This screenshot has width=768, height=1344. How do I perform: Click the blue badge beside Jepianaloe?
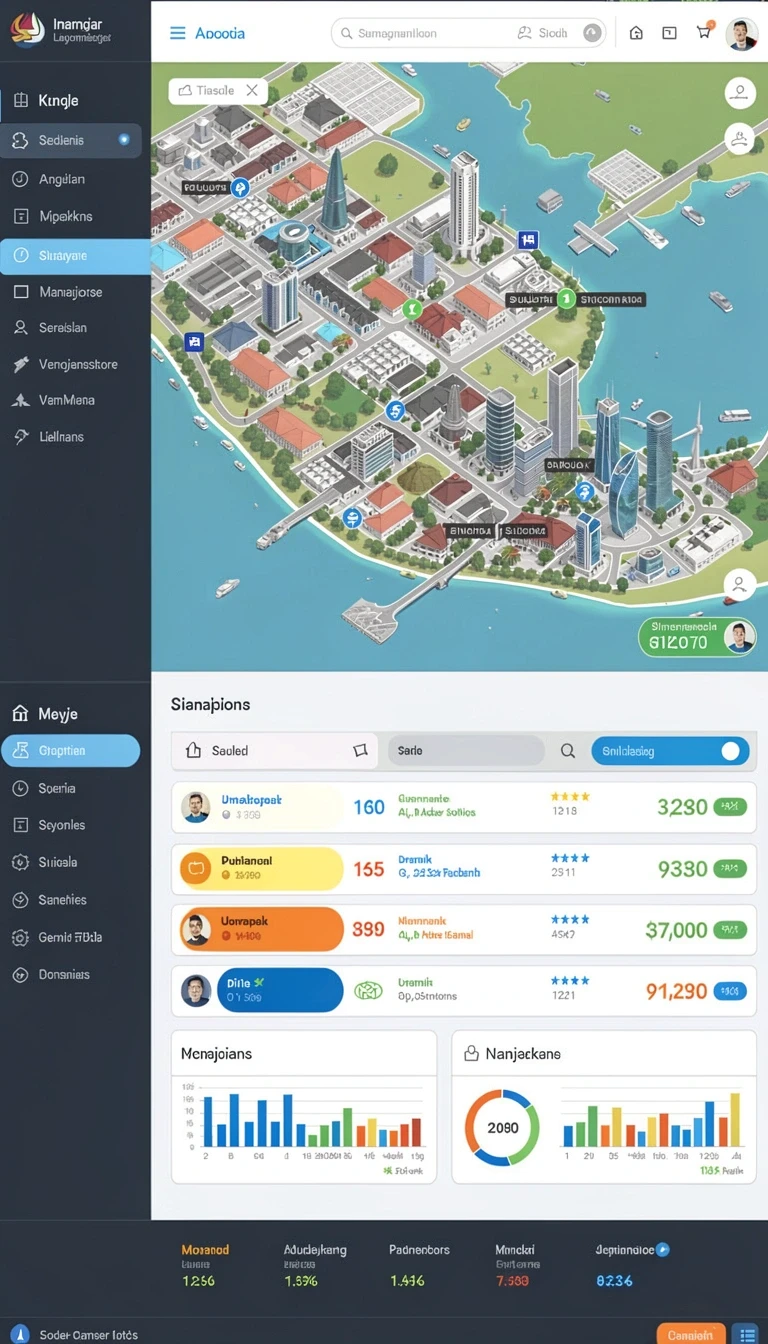(x=662, y=1250)
